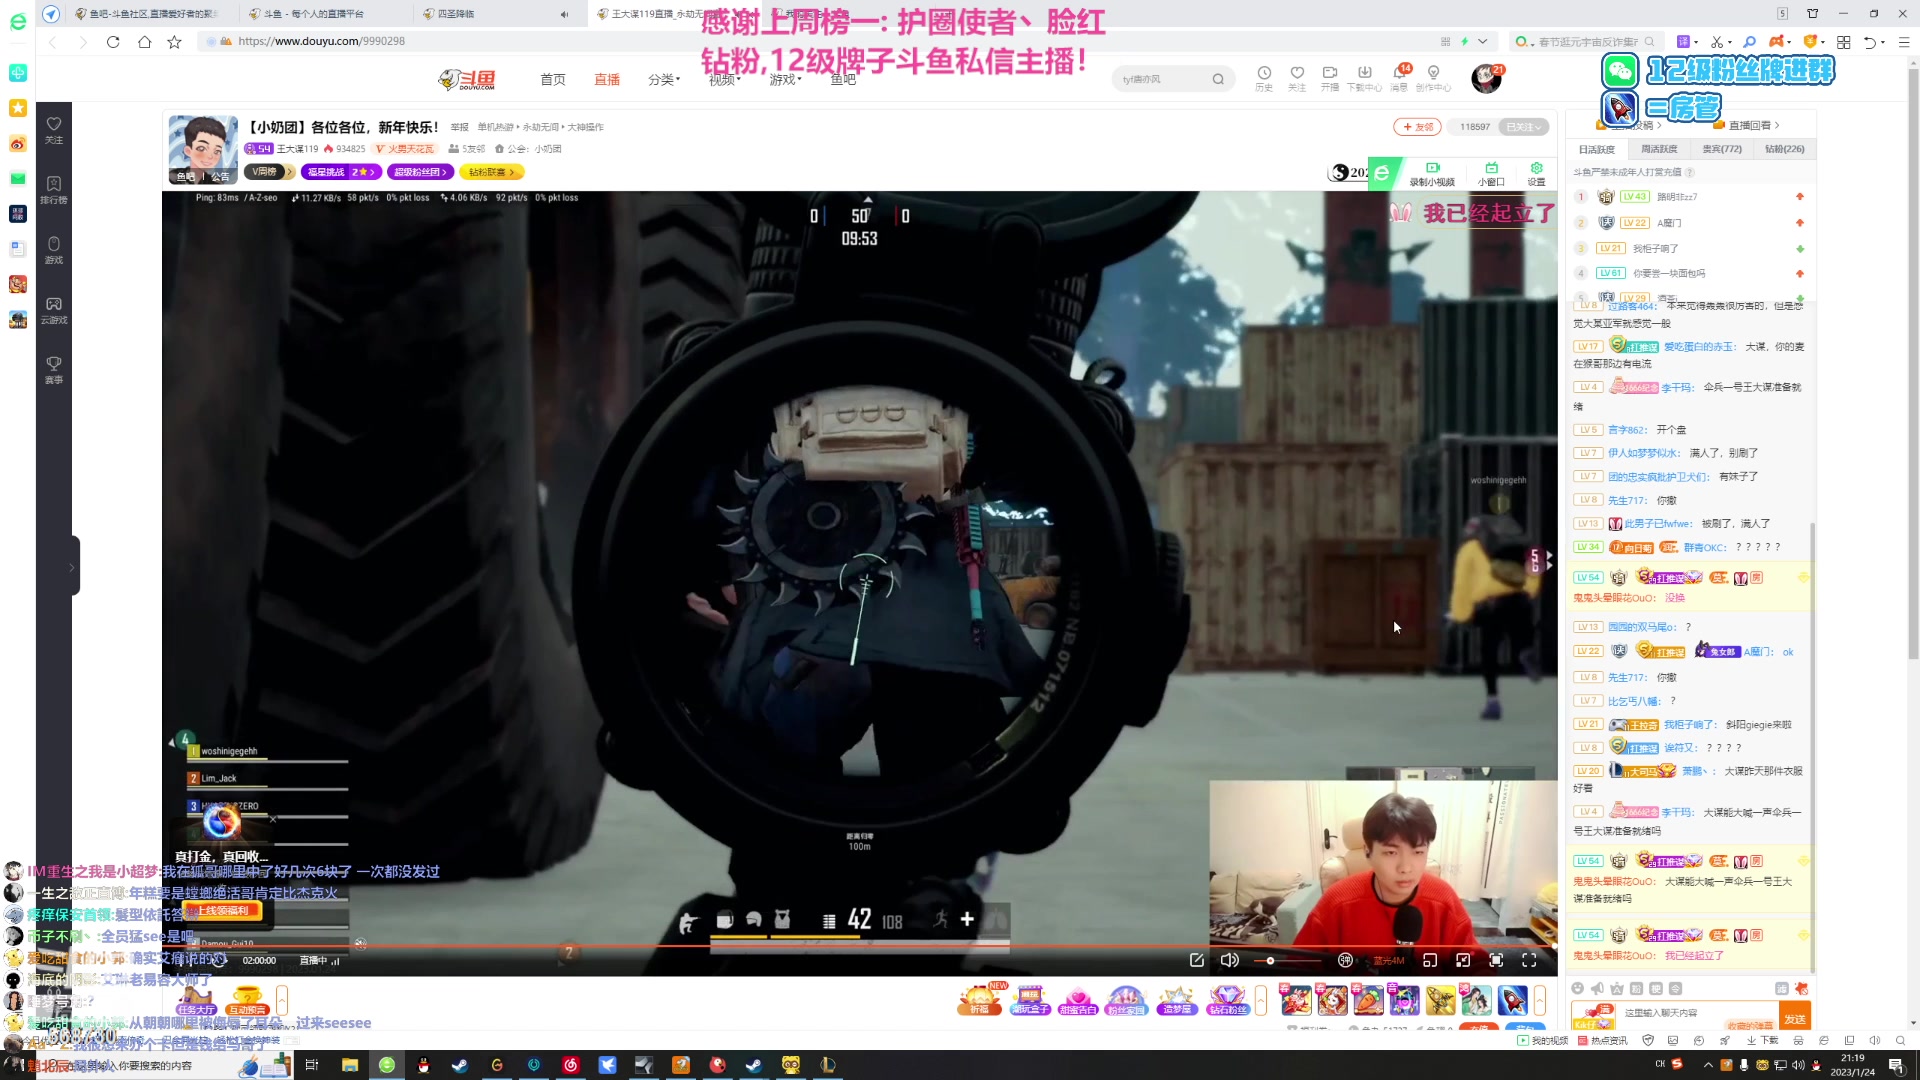Screen dimensions: 1920x1080
Task: Open 赛事 trophy icon in left sidebar
Action: click(x=54, y=370)
